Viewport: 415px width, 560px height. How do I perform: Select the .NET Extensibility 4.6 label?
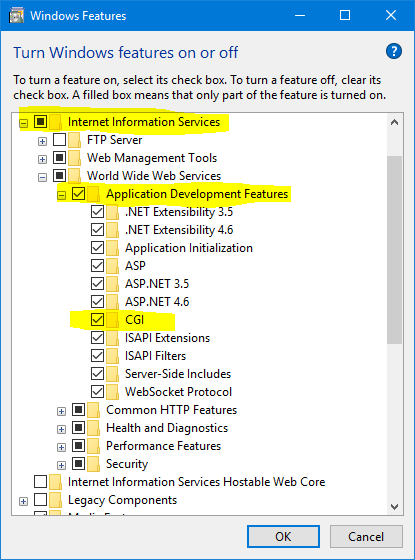point(179,230)
